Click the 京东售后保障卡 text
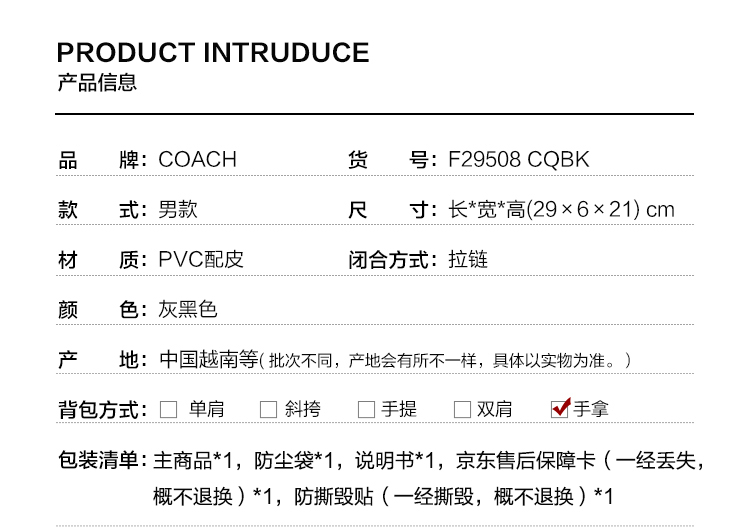Image resolution: width=750 pixels, height=527 pixels. pyautogui.click(x=526, y=461)
